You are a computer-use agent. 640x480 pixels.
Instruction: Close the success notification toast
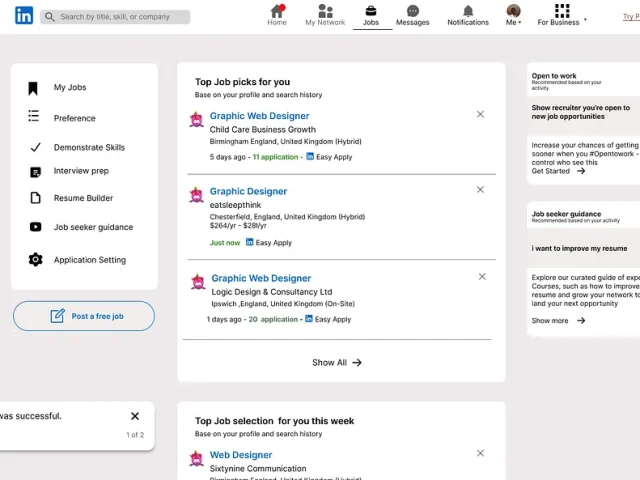point(135,416)
